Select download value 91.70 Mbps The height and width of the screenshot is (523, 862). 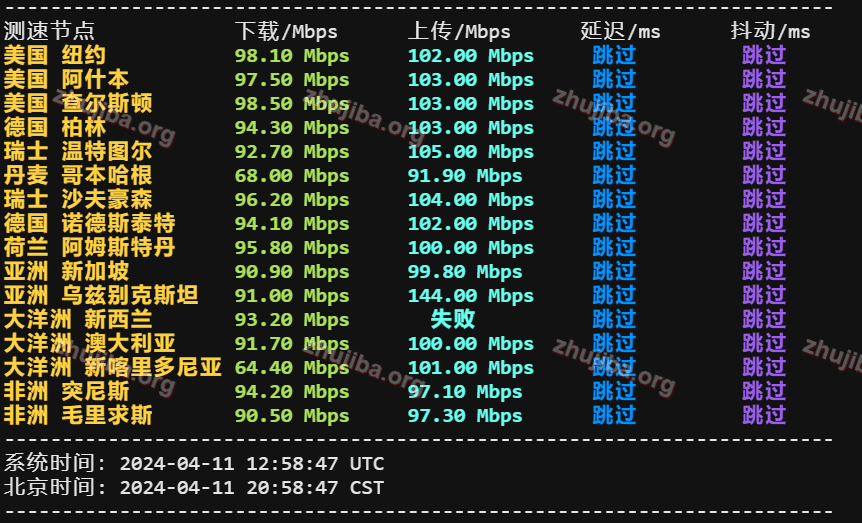[x=292, y=344]
